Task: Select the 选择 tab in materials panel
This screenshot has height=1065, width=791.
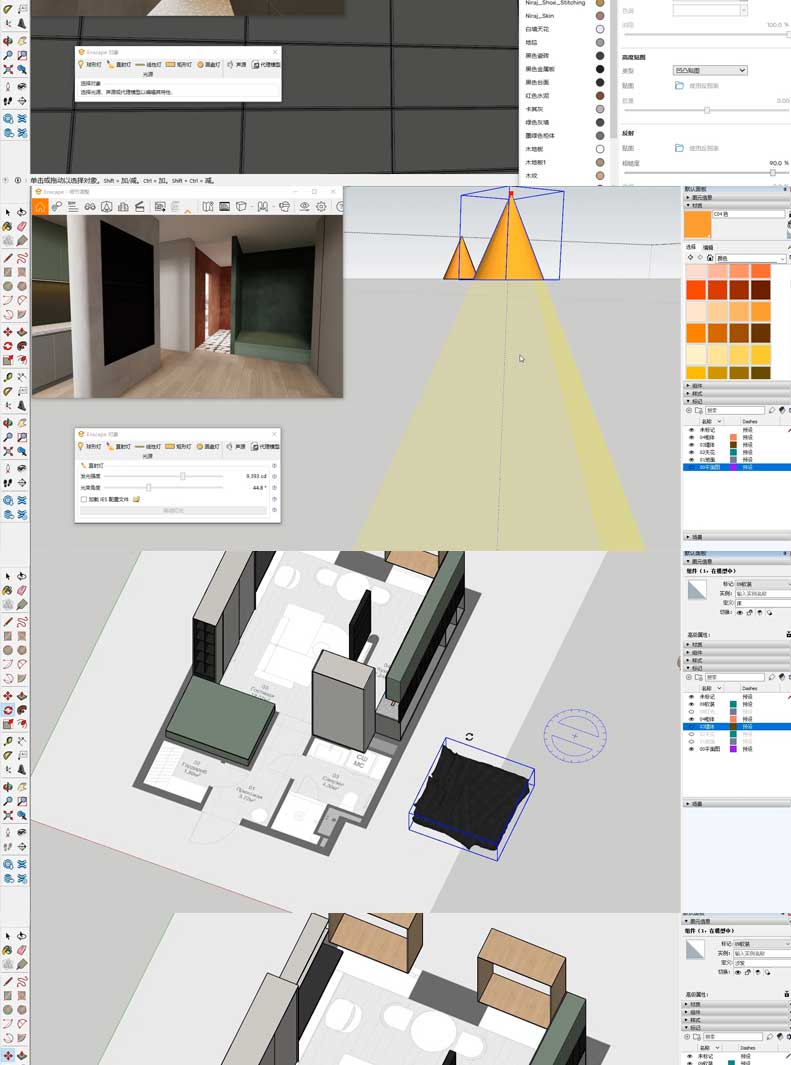Action: tap(691, 247)
